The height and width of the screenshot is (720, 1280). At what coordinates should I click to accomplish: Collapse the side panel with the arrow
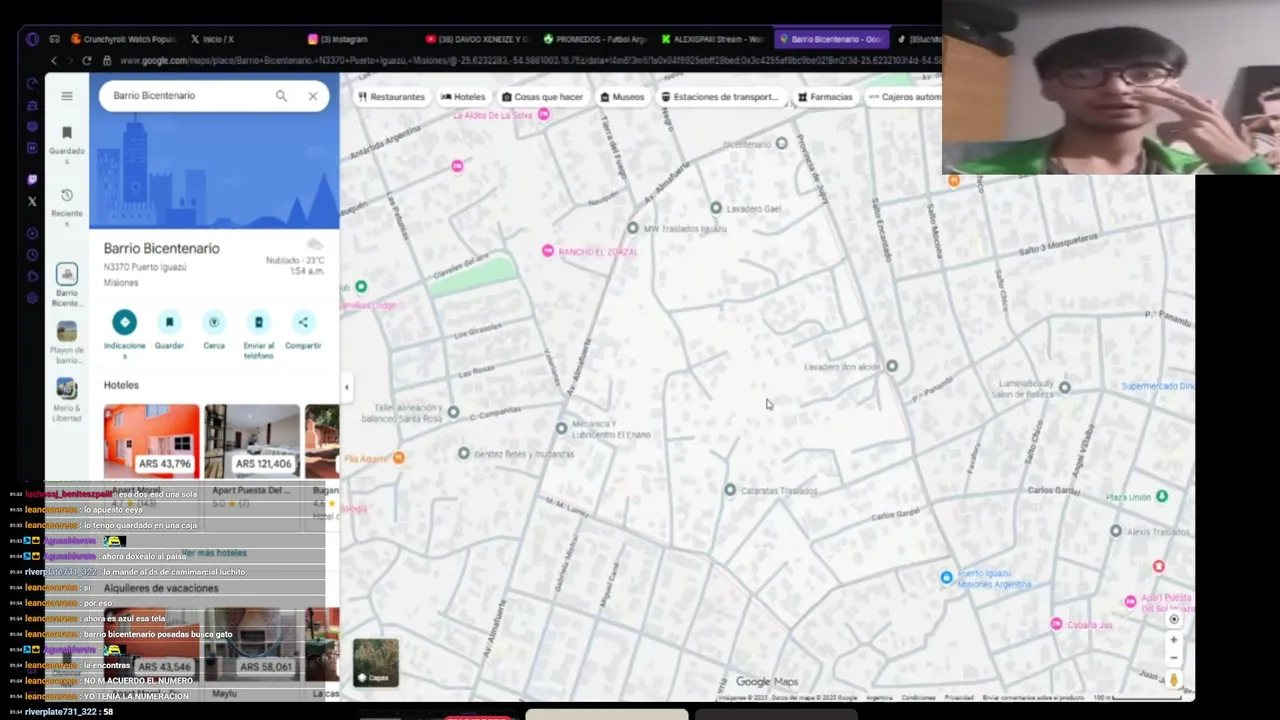(x=346, y=387)
